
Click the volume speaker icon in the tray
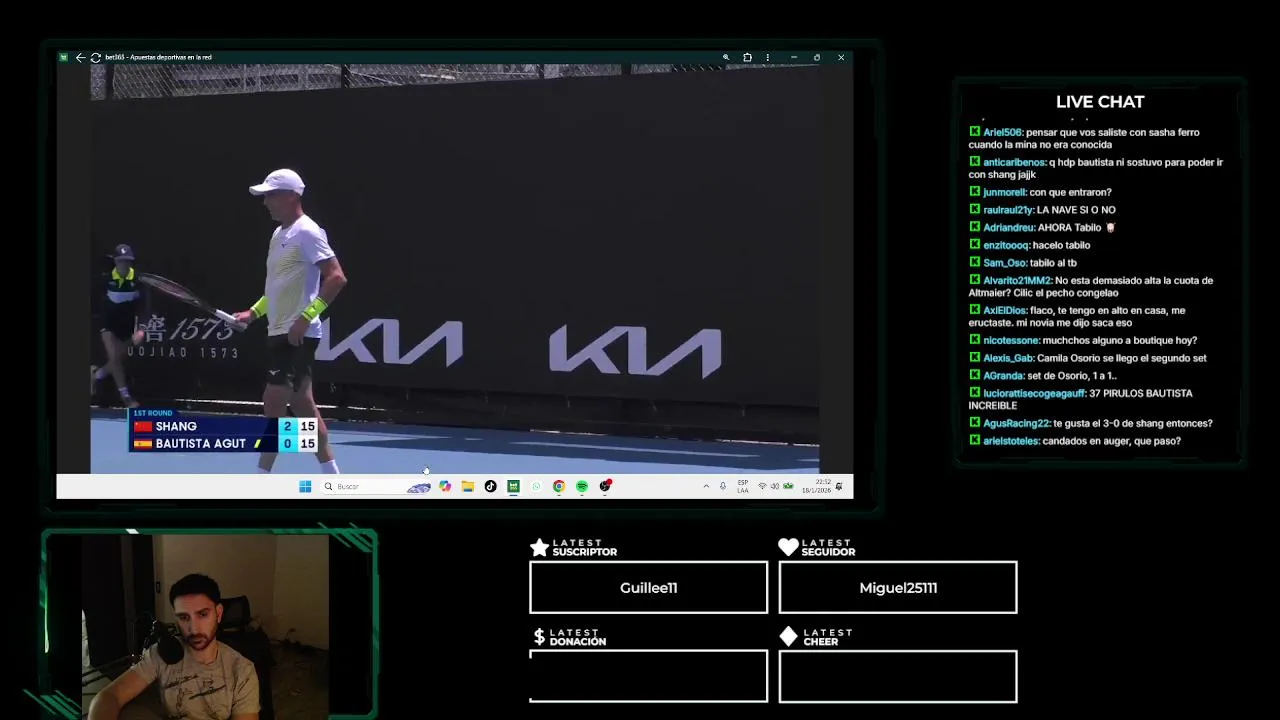775,486
